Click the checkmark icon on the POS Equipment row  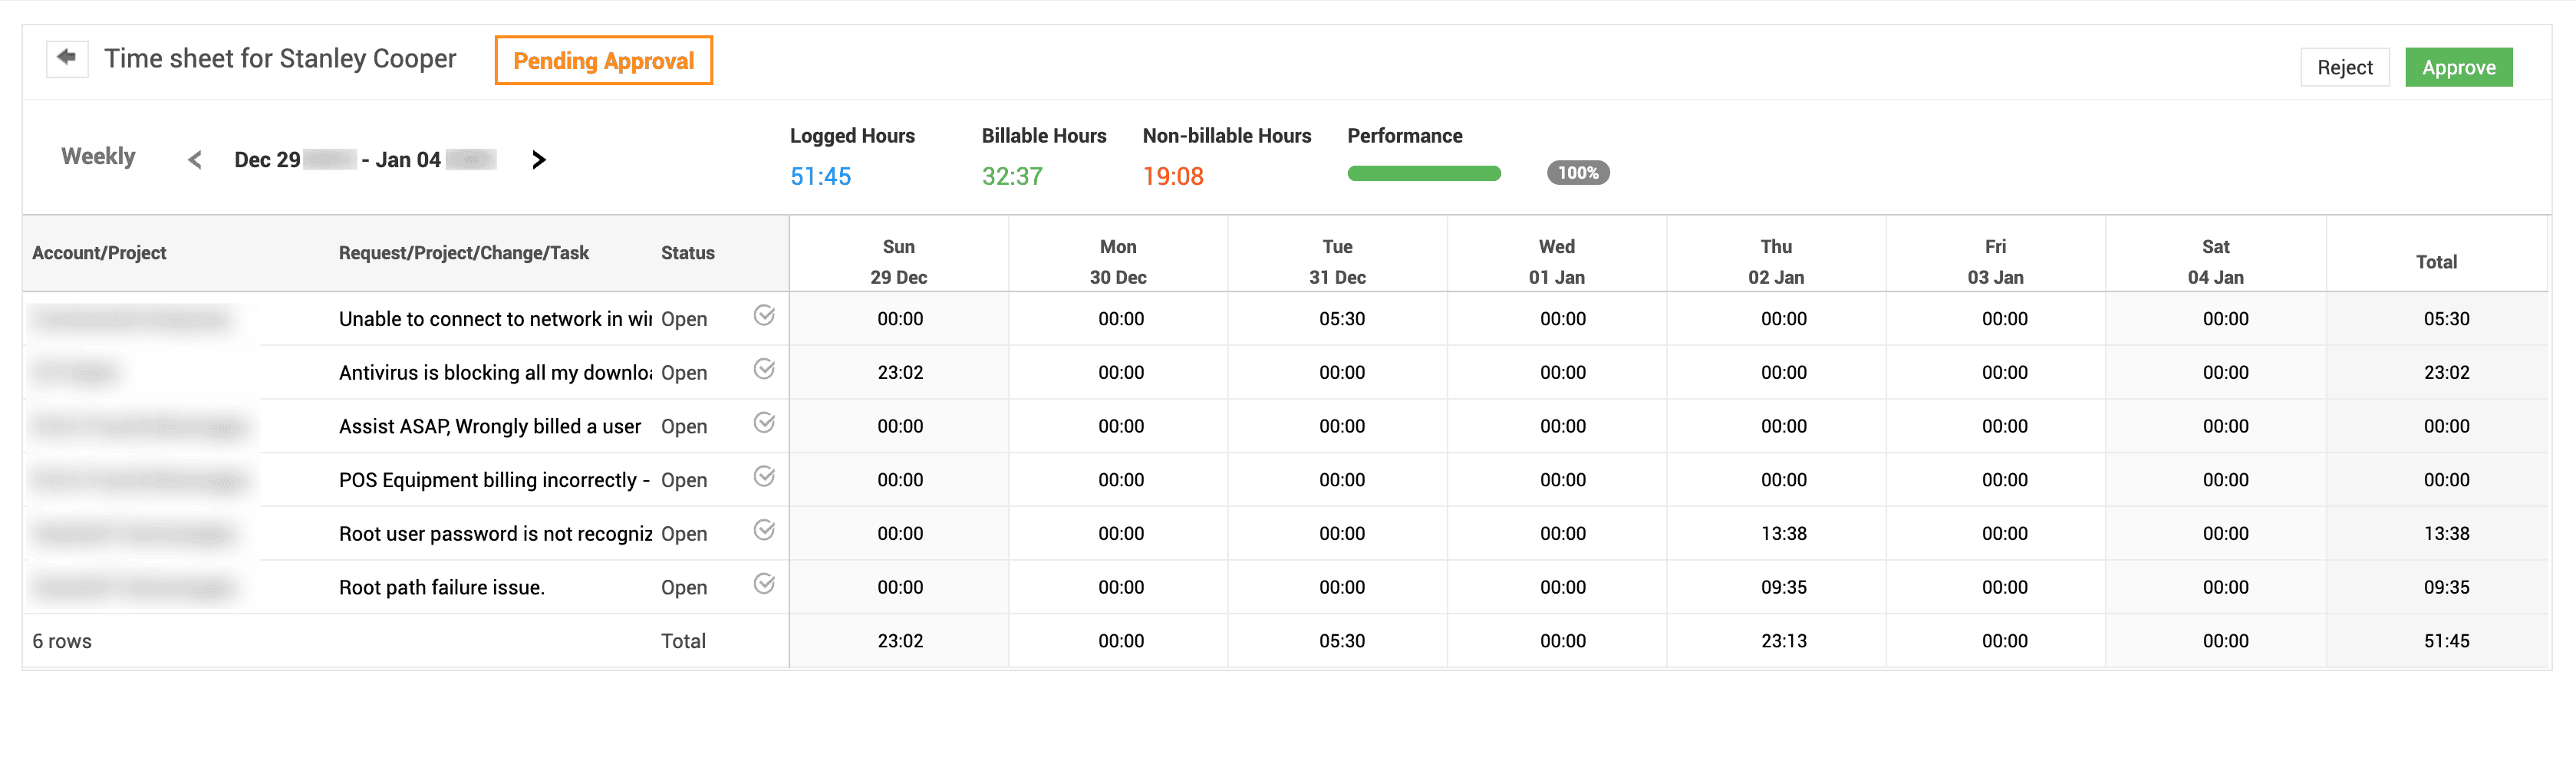[764, 477]
